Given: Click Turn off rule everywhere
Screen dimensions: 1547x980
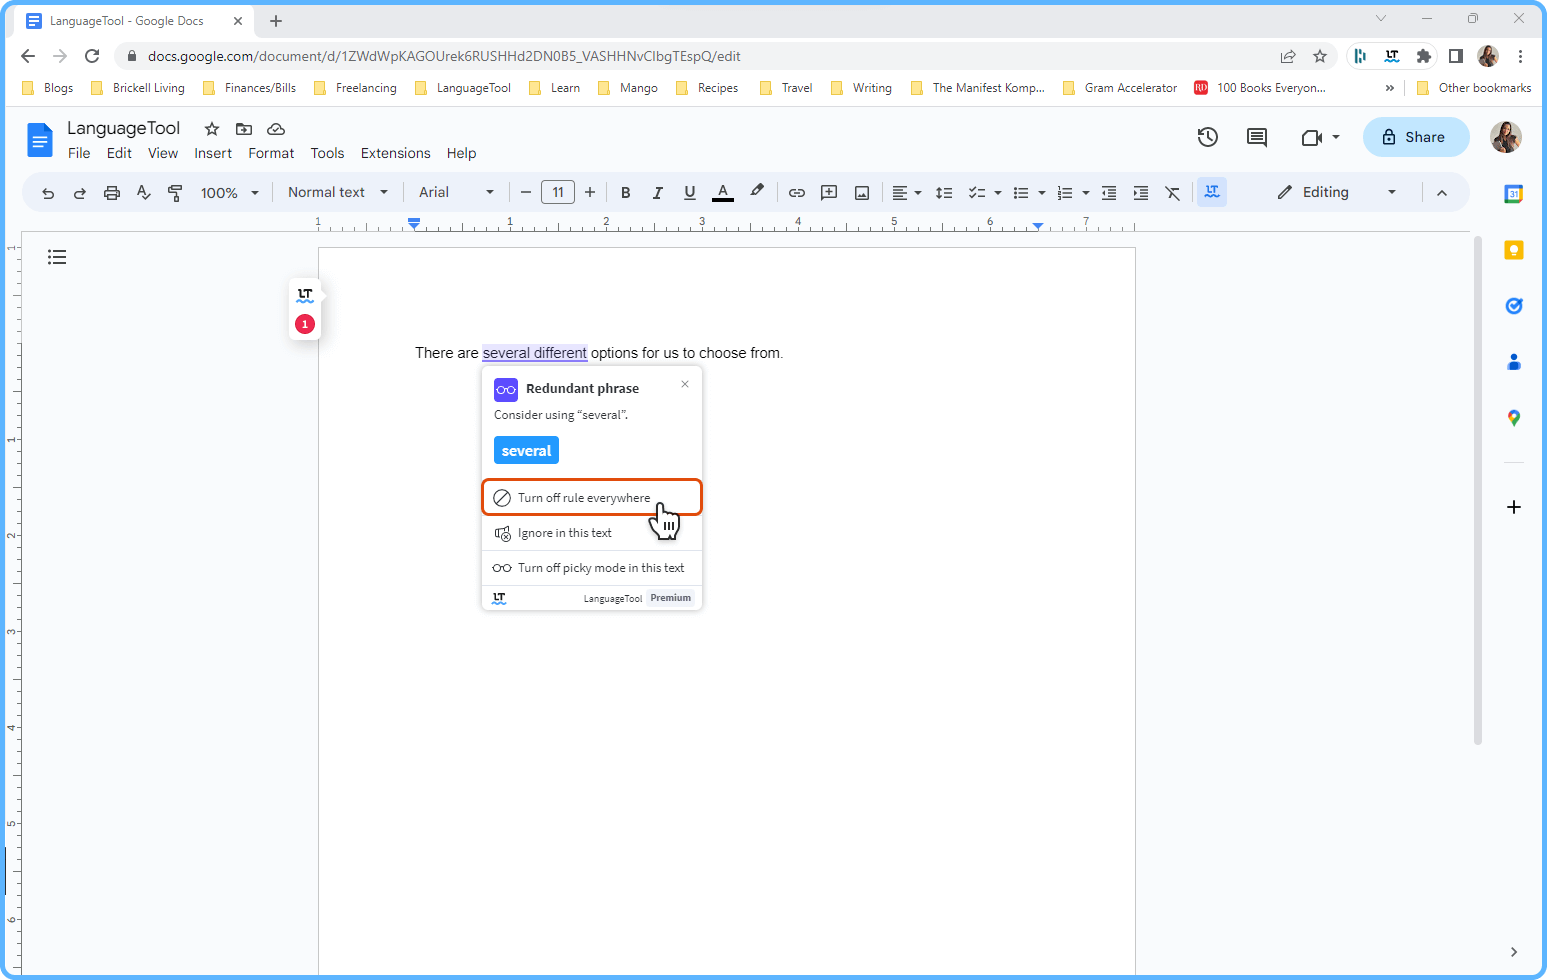Looking at the screenshot, I should pyautogui.click(x=592, y=497).
